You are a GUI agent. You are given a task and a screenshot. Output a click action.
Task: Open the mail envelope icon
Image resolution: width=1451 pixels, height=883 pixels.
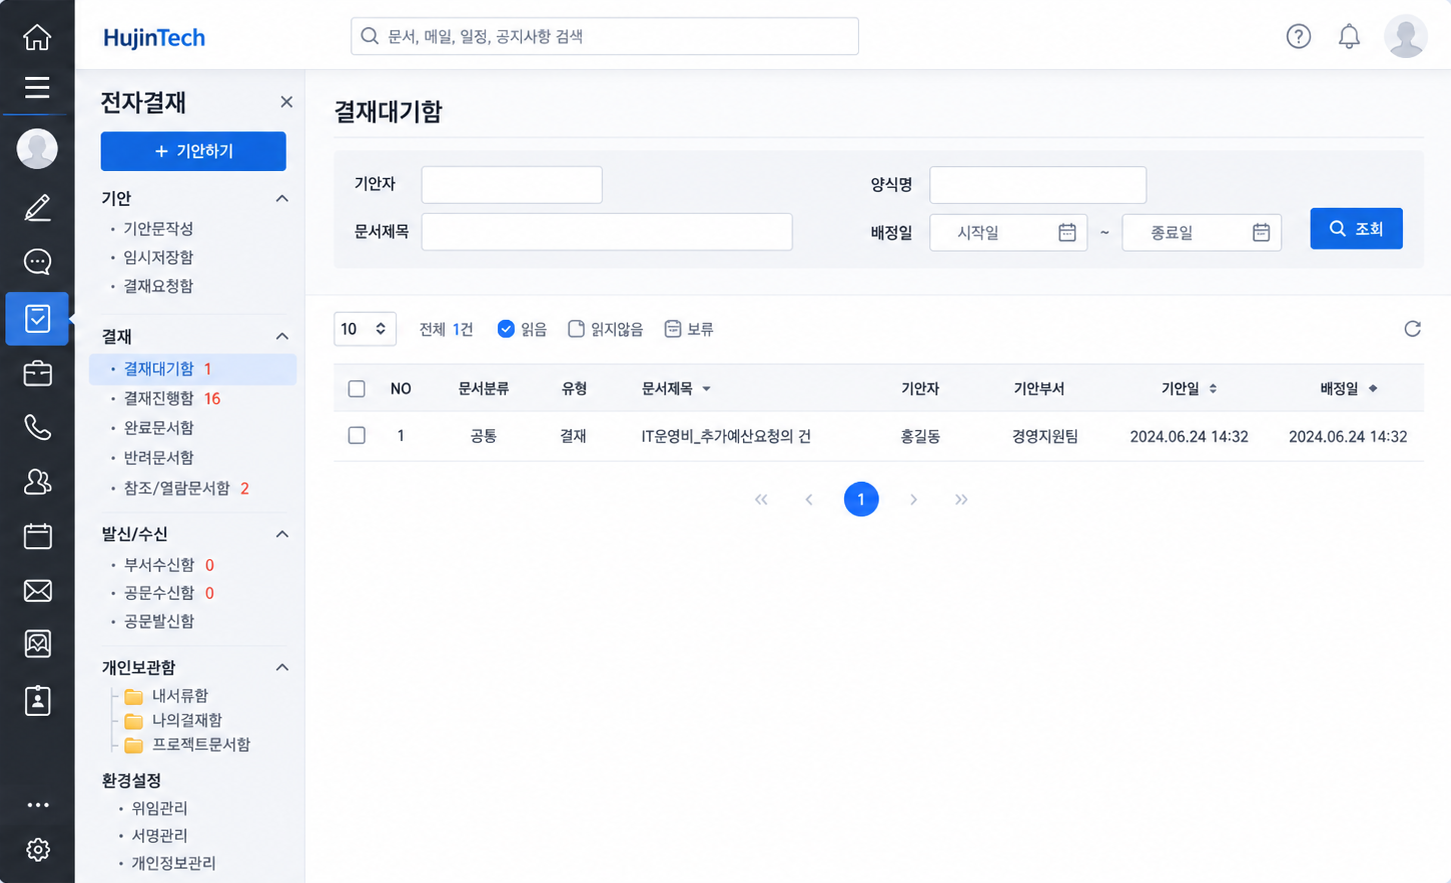click(37, 590)
